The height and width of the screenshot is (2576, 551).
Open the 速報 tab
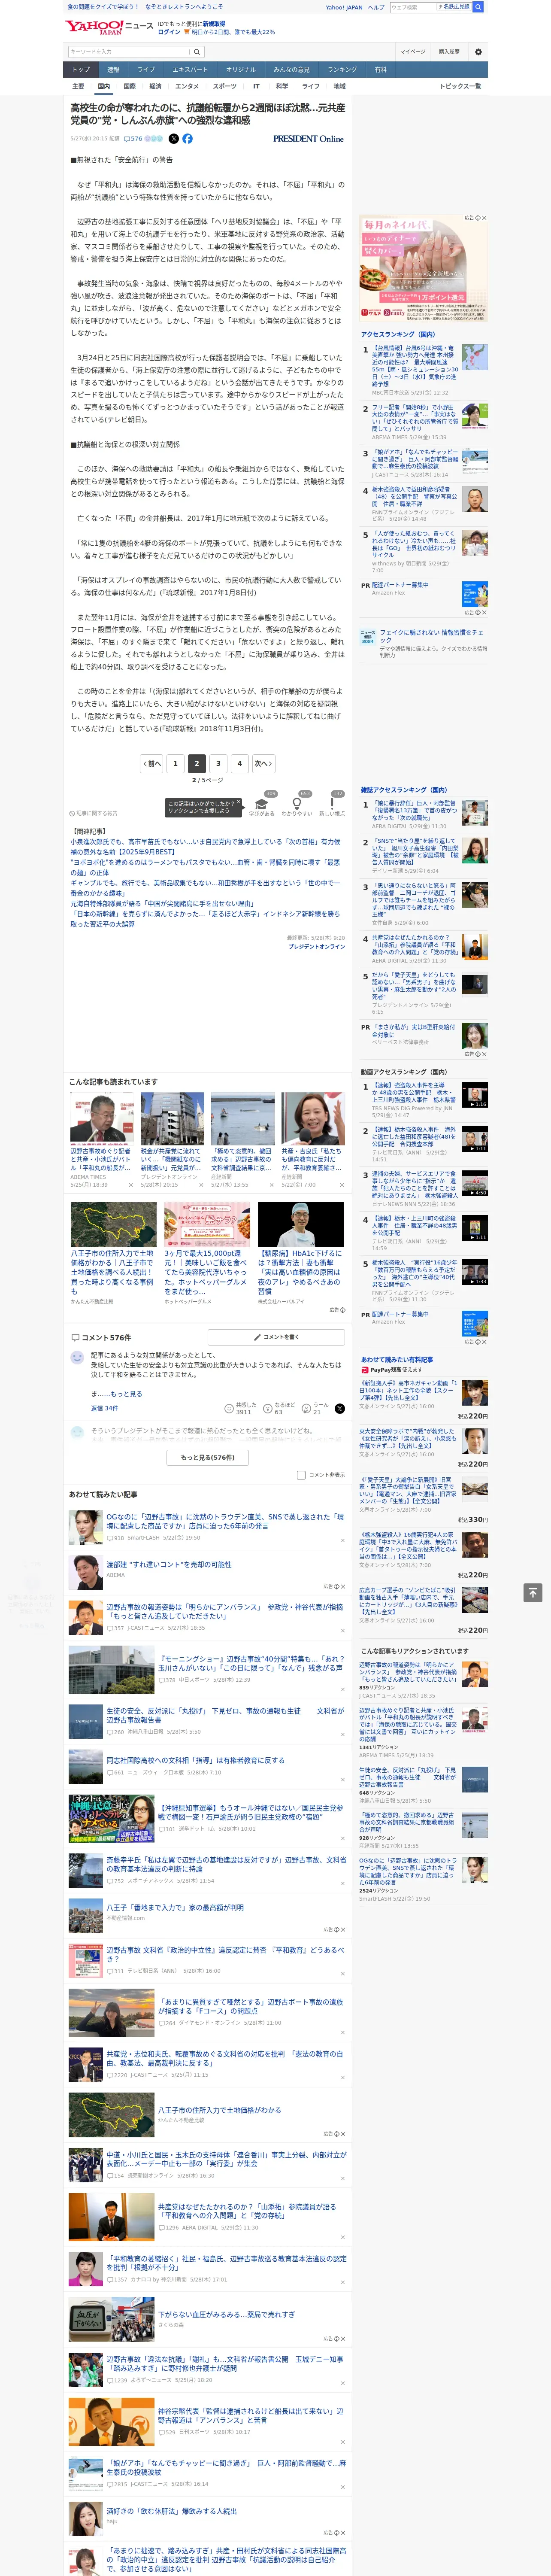(x=113, y=70)
